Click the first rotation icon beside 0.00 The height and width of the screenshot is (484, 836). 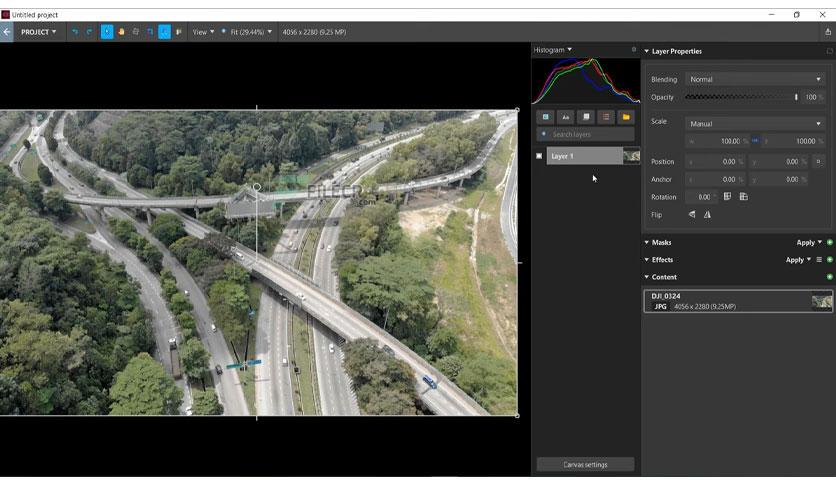pos(727,197)
